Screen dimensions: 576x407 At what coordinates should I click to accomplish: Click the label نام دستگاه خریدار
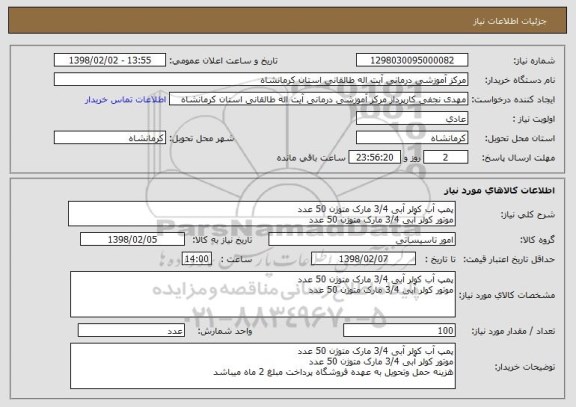520,80
